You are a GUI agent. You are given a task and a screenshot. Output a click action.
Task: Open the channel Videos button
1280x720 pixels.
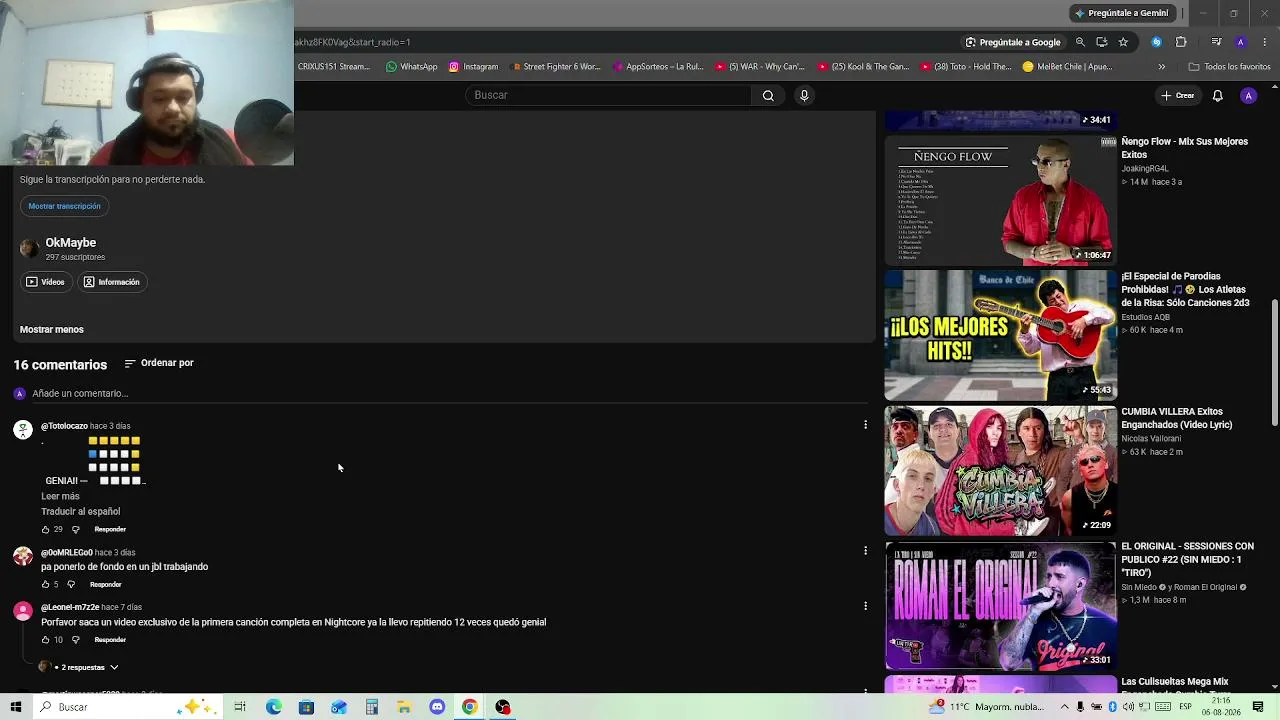tap(46, 282)
